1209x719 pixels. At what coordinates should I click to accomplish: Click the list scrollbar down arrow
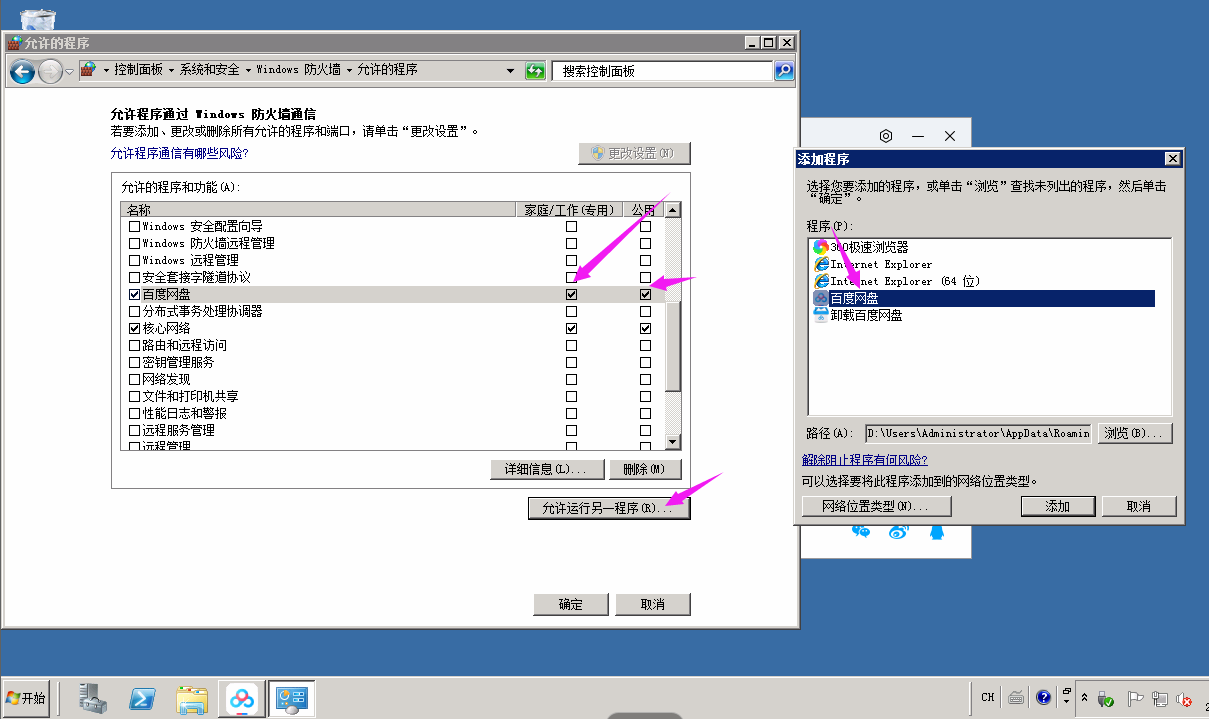coord(672,442)
